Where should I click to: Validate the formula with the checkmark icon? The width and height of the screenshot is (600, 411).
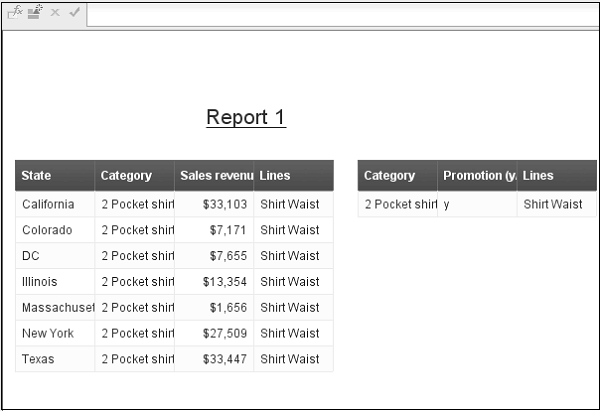pos(74,13)
